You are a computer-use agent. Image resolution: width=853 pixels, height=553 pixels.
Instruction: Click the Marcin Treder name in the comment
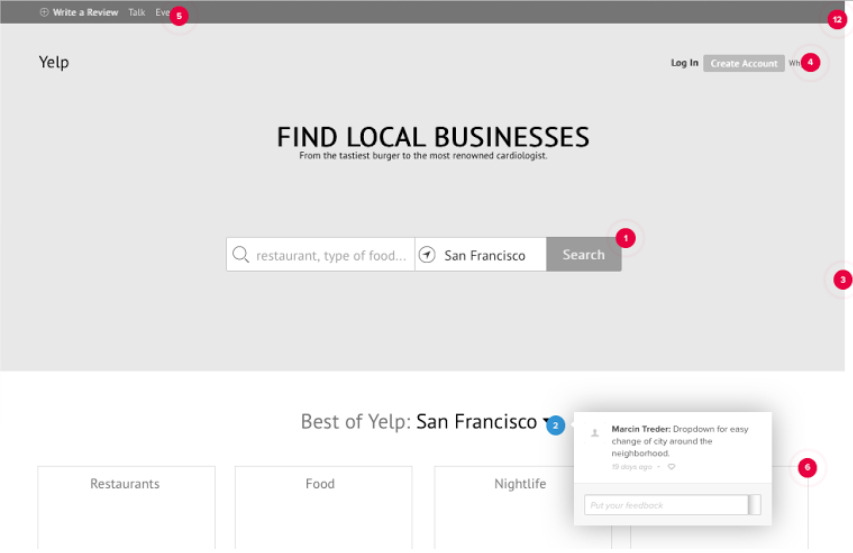click(x=641, y=429)
